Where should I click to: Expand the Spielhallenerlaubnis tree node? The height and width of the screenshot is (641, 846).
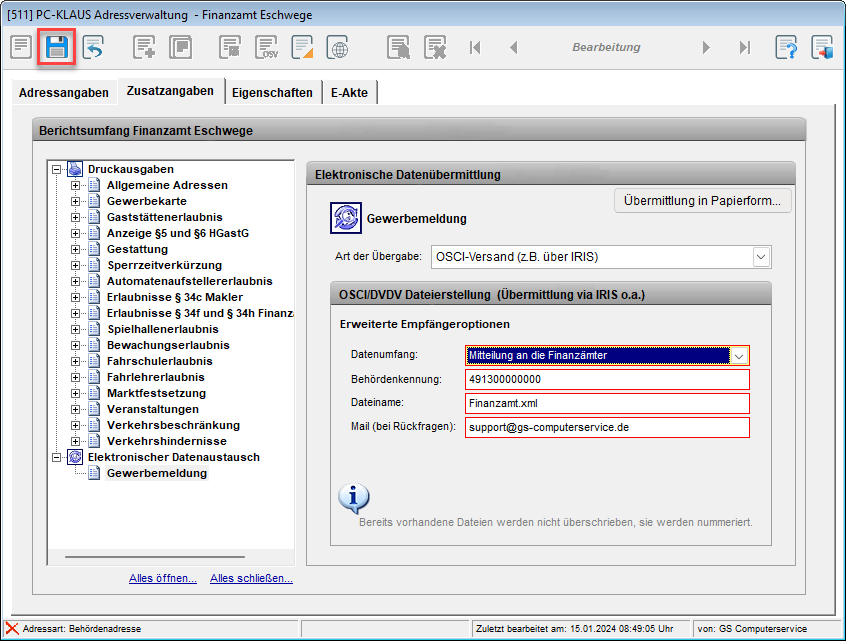pos(75,329)
